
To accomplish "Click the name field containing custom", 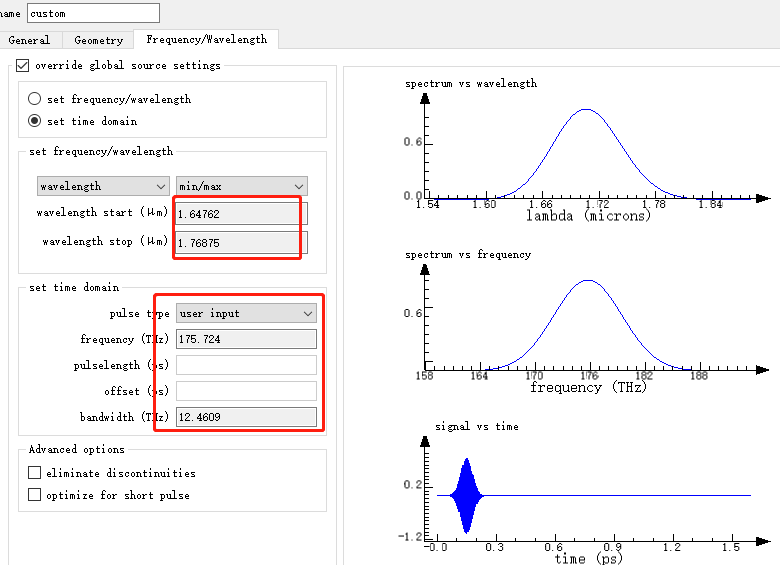I will (92, 13).
